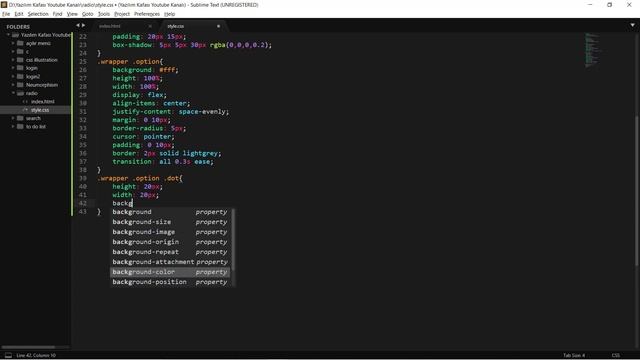Switch to the style.css tab

coord(176,26)
